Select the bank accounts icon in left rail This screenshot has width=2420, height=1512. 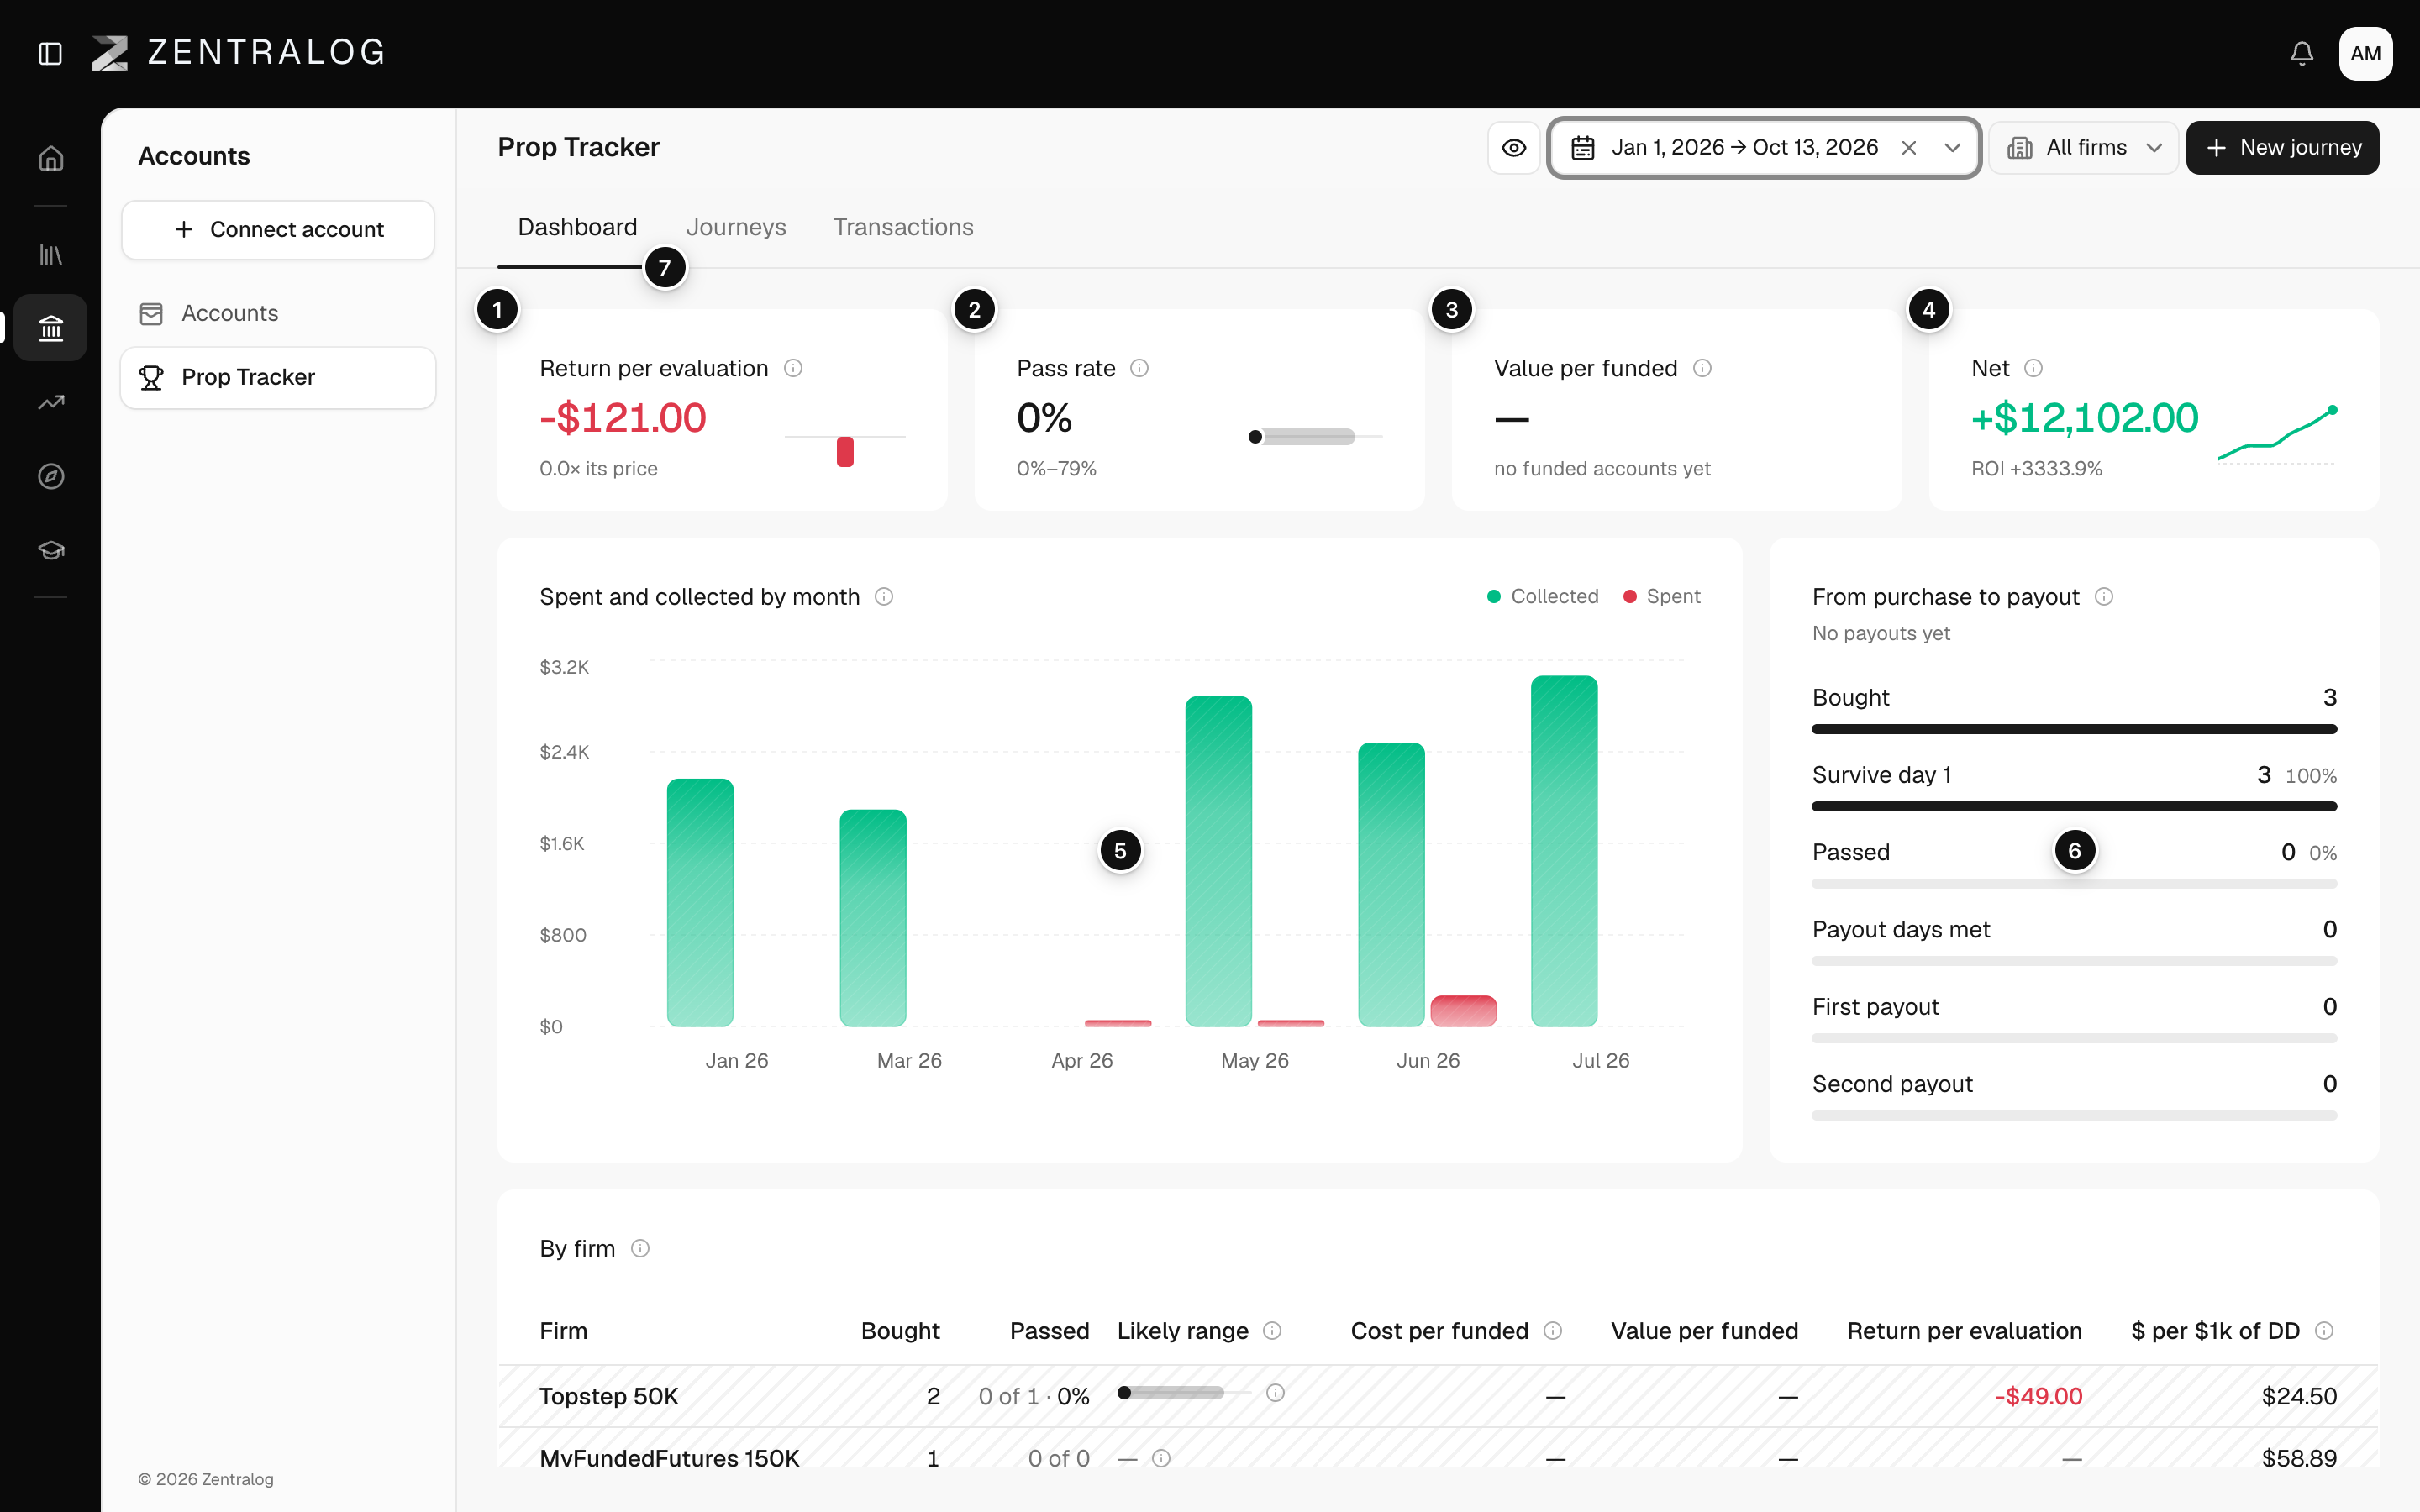51,328
